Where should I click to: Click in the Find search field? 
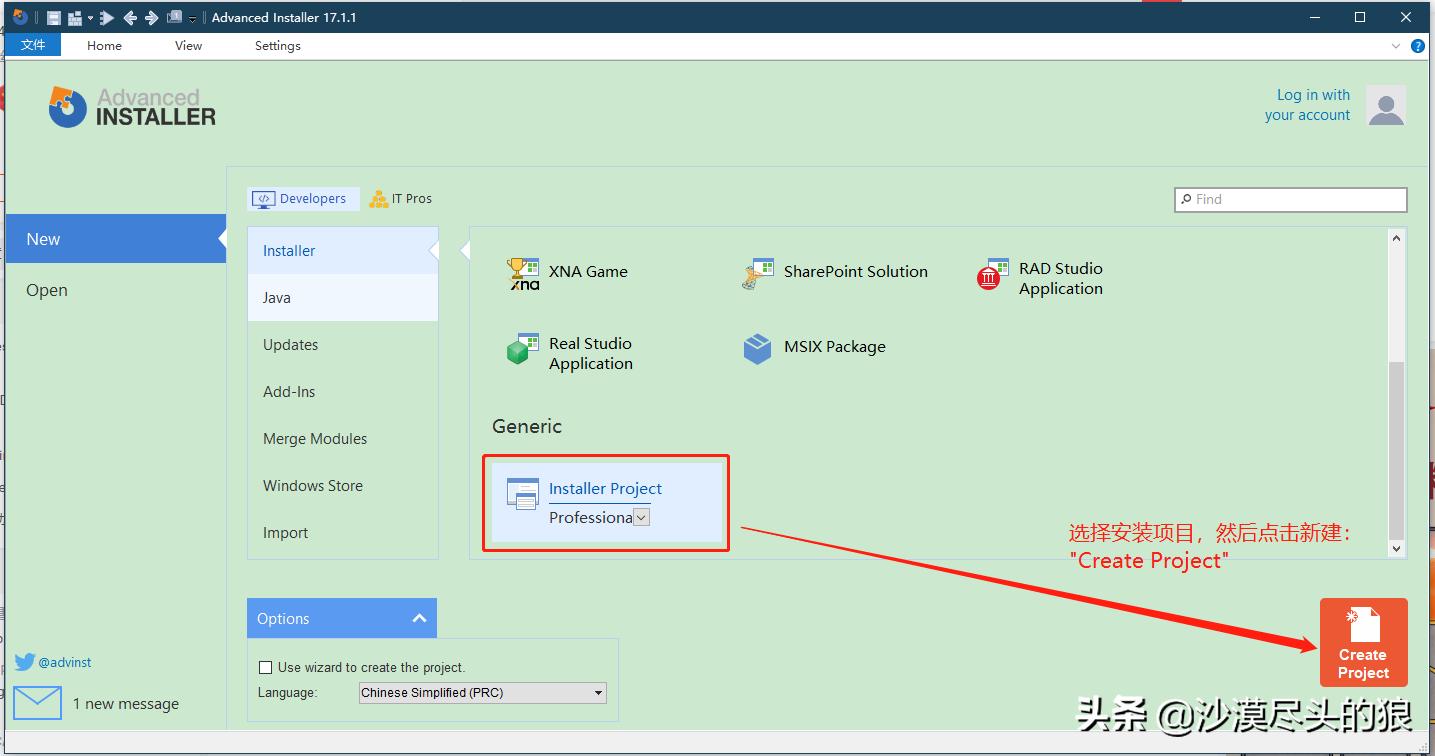point(1295,199)
